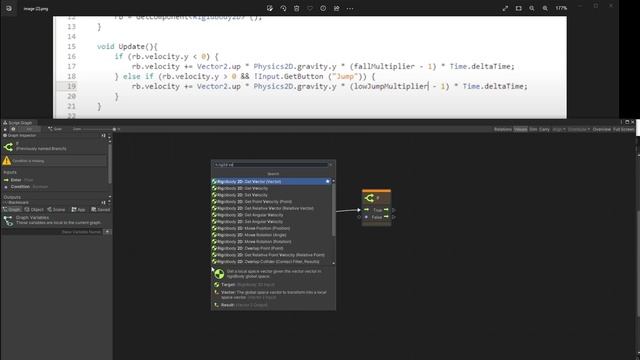
Task: Expand photo viewer to full screen arrows icon
Action: coord(505,8)
